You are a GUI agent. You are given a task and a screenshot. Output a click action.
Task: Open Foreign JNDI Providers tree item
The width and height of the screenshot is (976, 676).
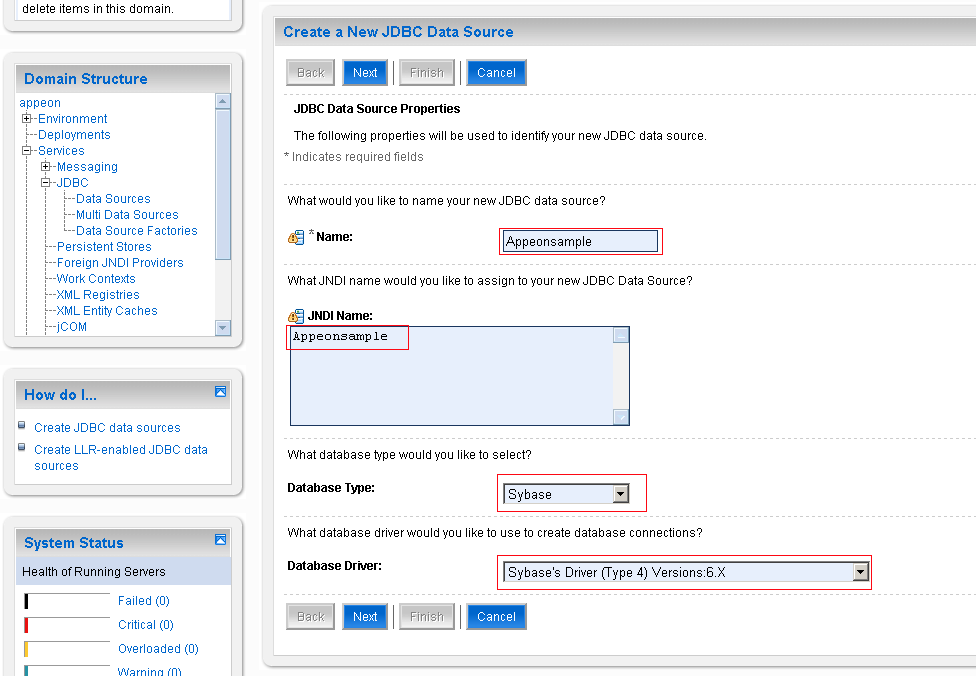point(120,263)
